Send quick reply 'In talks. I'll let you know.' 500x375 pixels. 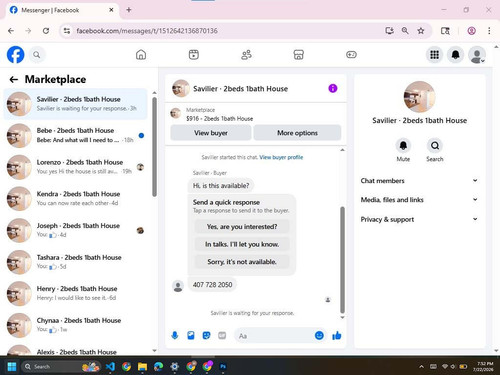click(x=242, y=244)
